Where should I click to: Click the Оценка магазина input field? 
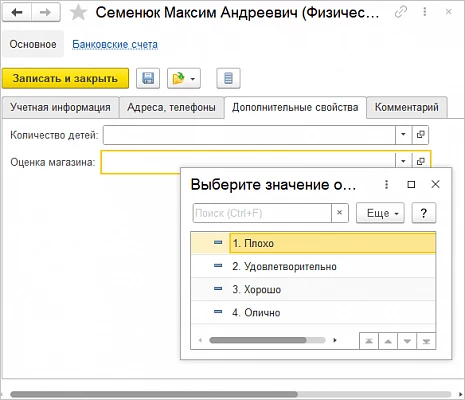coord(248,162)
